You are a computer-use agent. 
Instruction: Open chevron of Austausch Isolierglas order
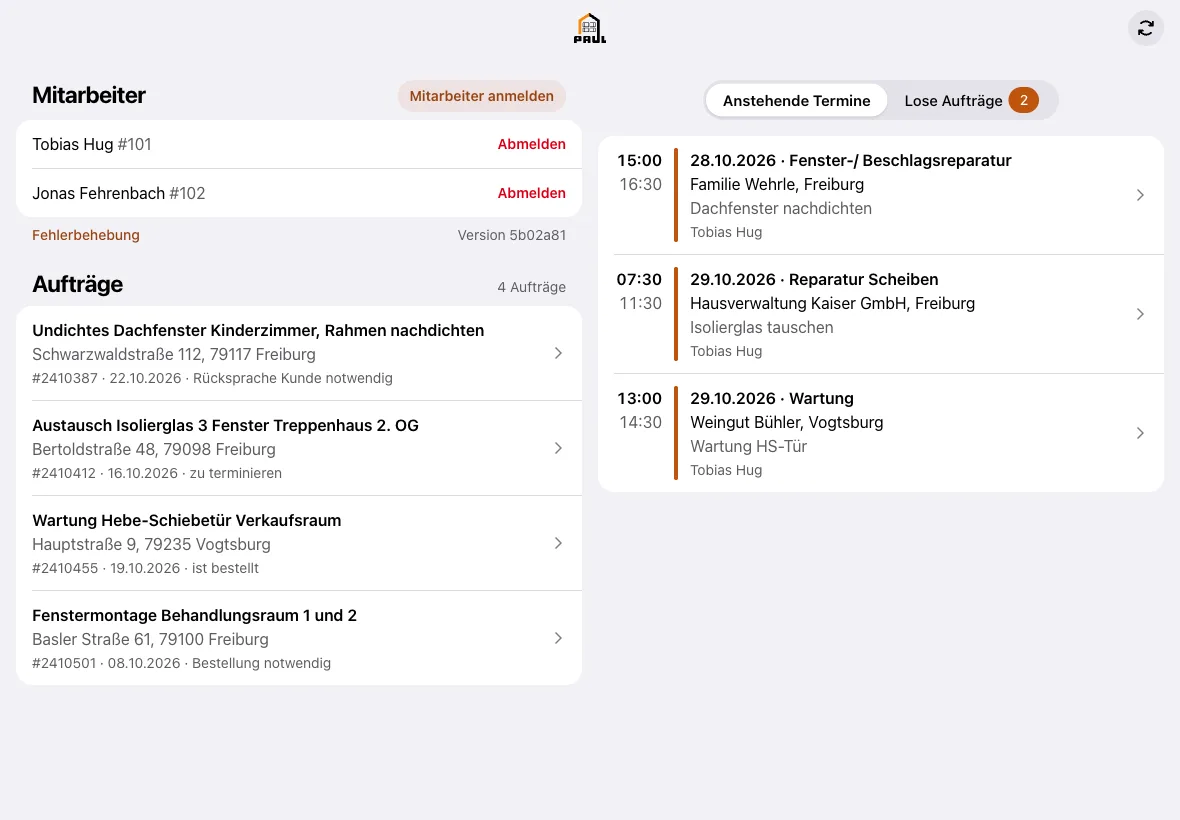(x=558, y=448)
